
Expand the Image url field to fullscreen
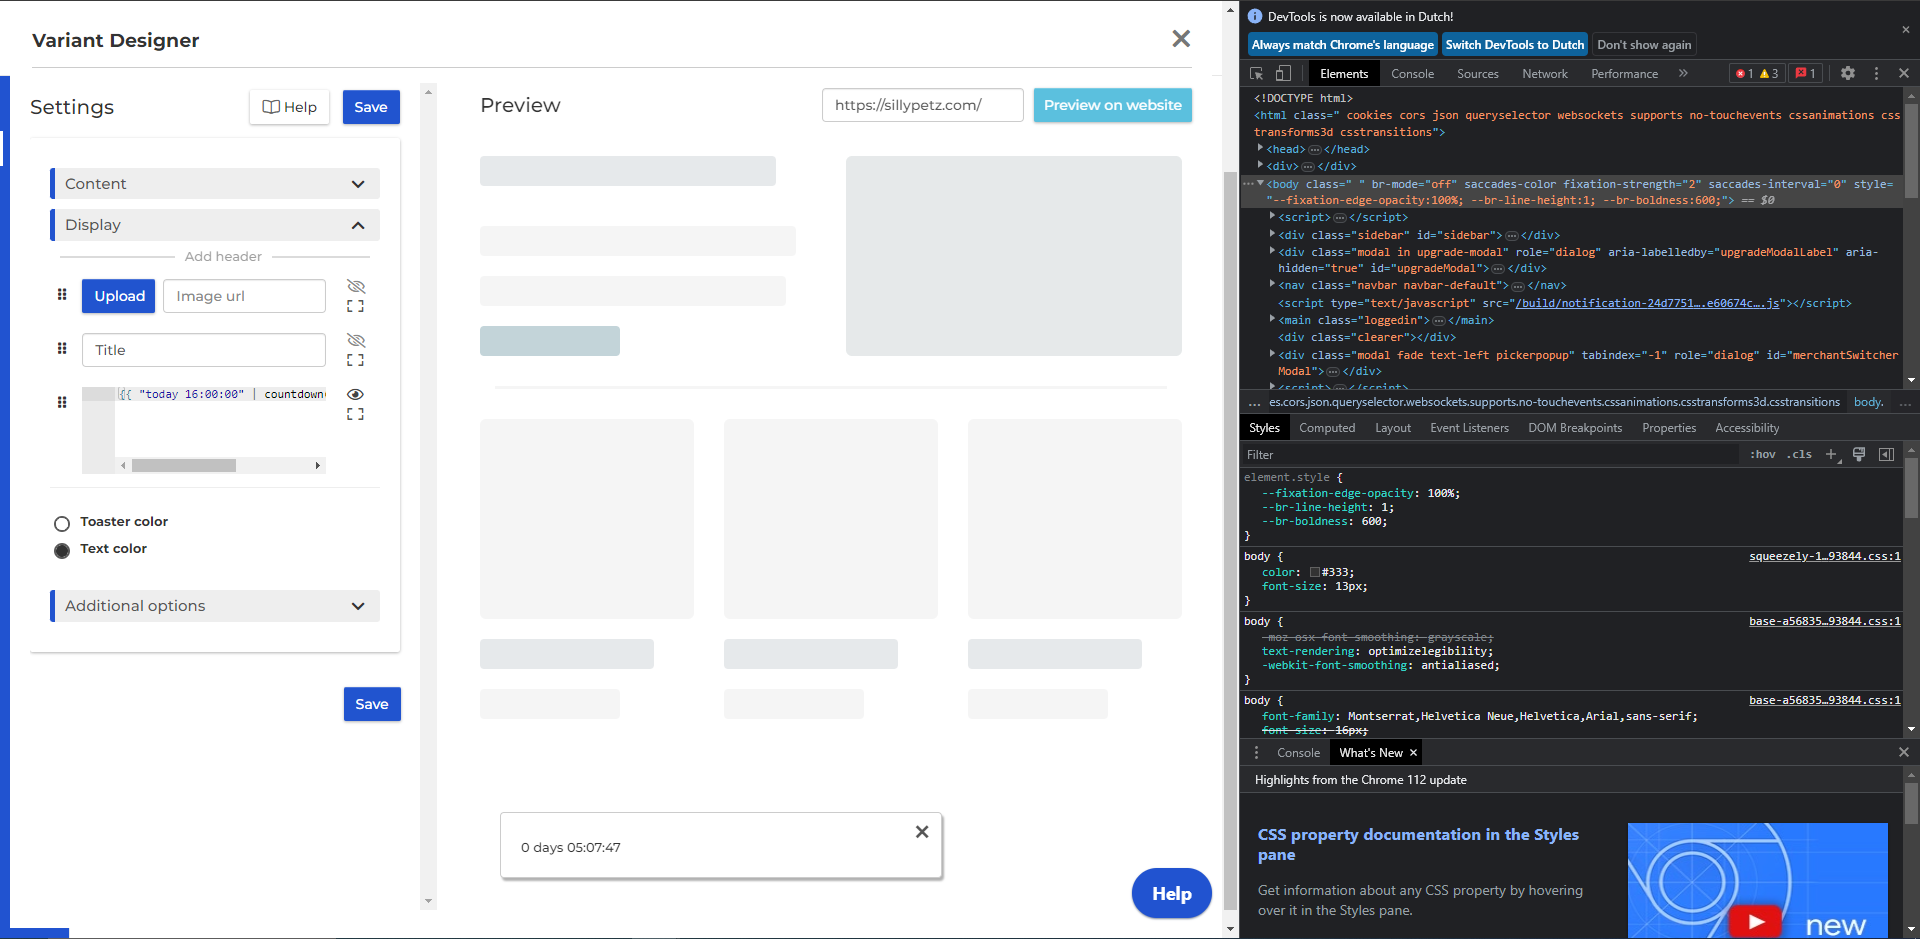(355, 307)
